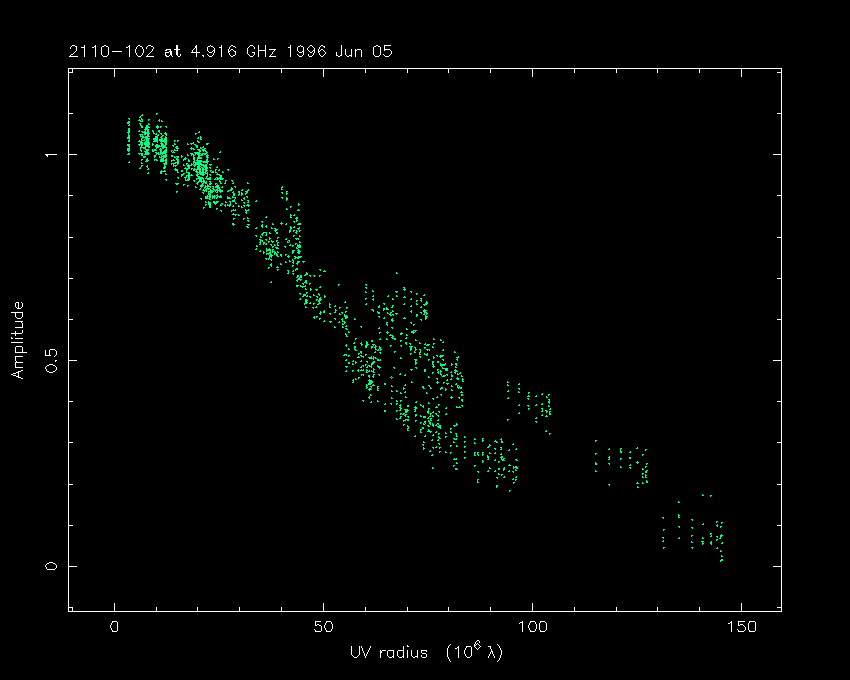Select the lowest data cluster near UV radius 140
Image resolution: width=850 pixels, height=680 pixels.
tap(700, 535)
